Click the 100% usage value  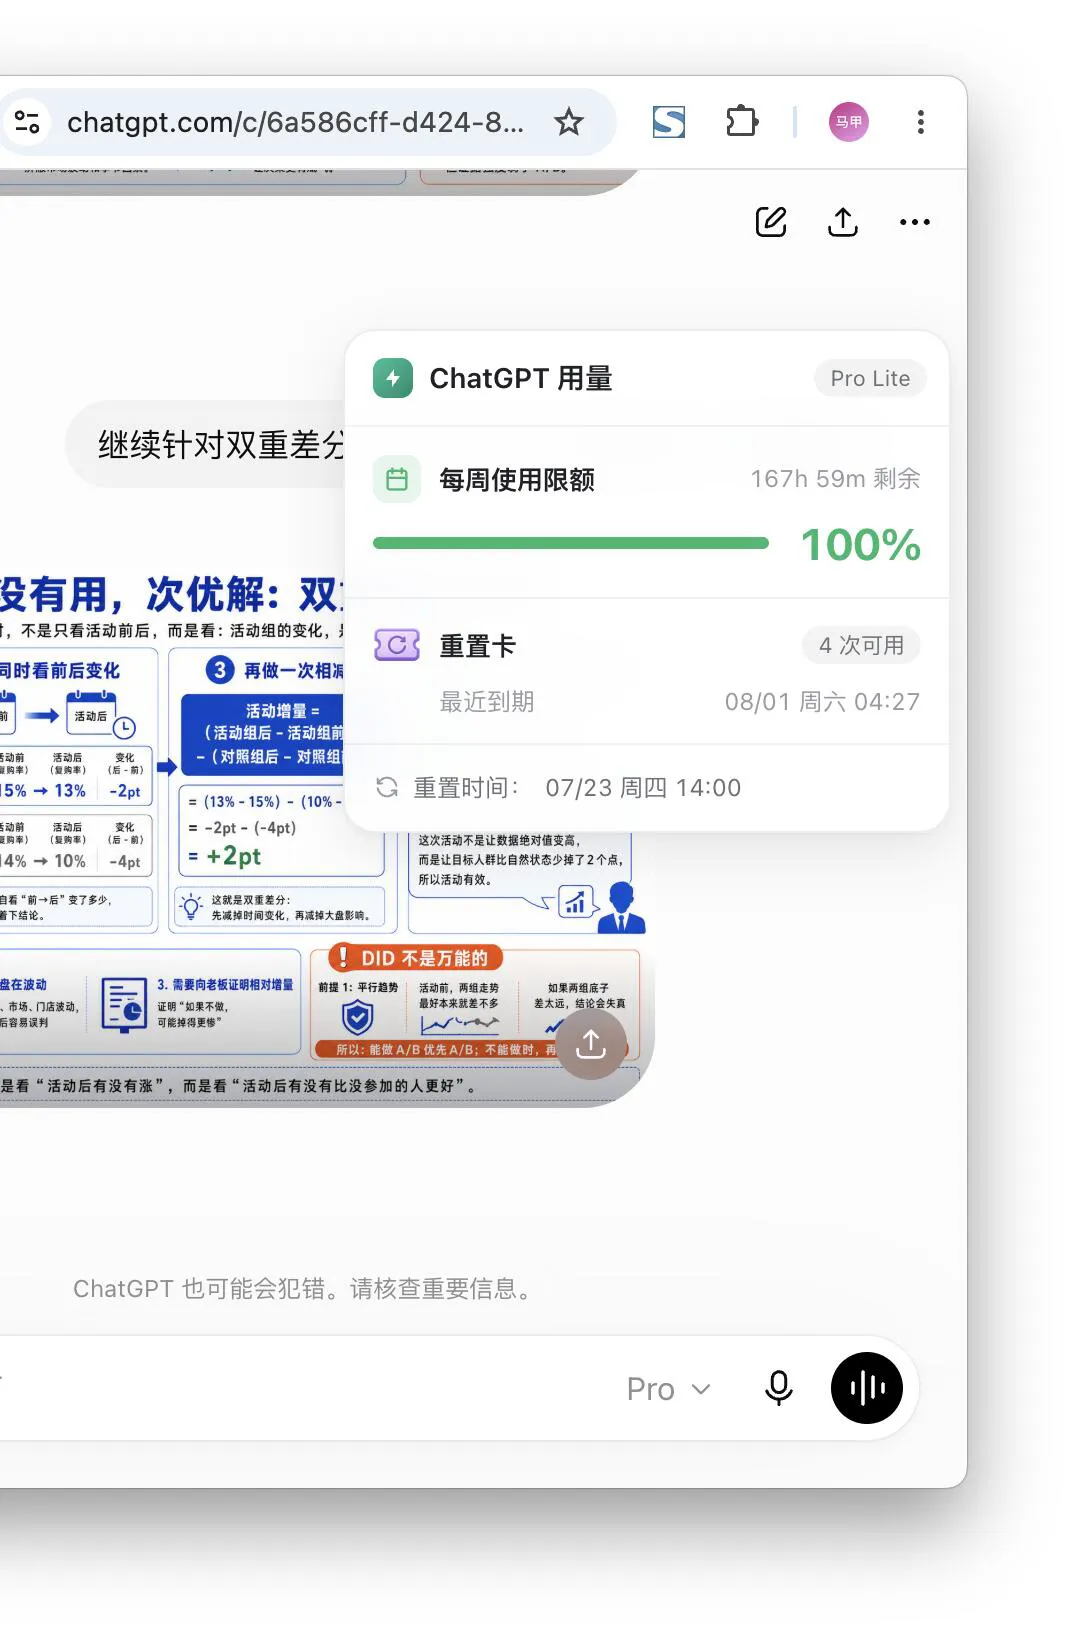860,545
